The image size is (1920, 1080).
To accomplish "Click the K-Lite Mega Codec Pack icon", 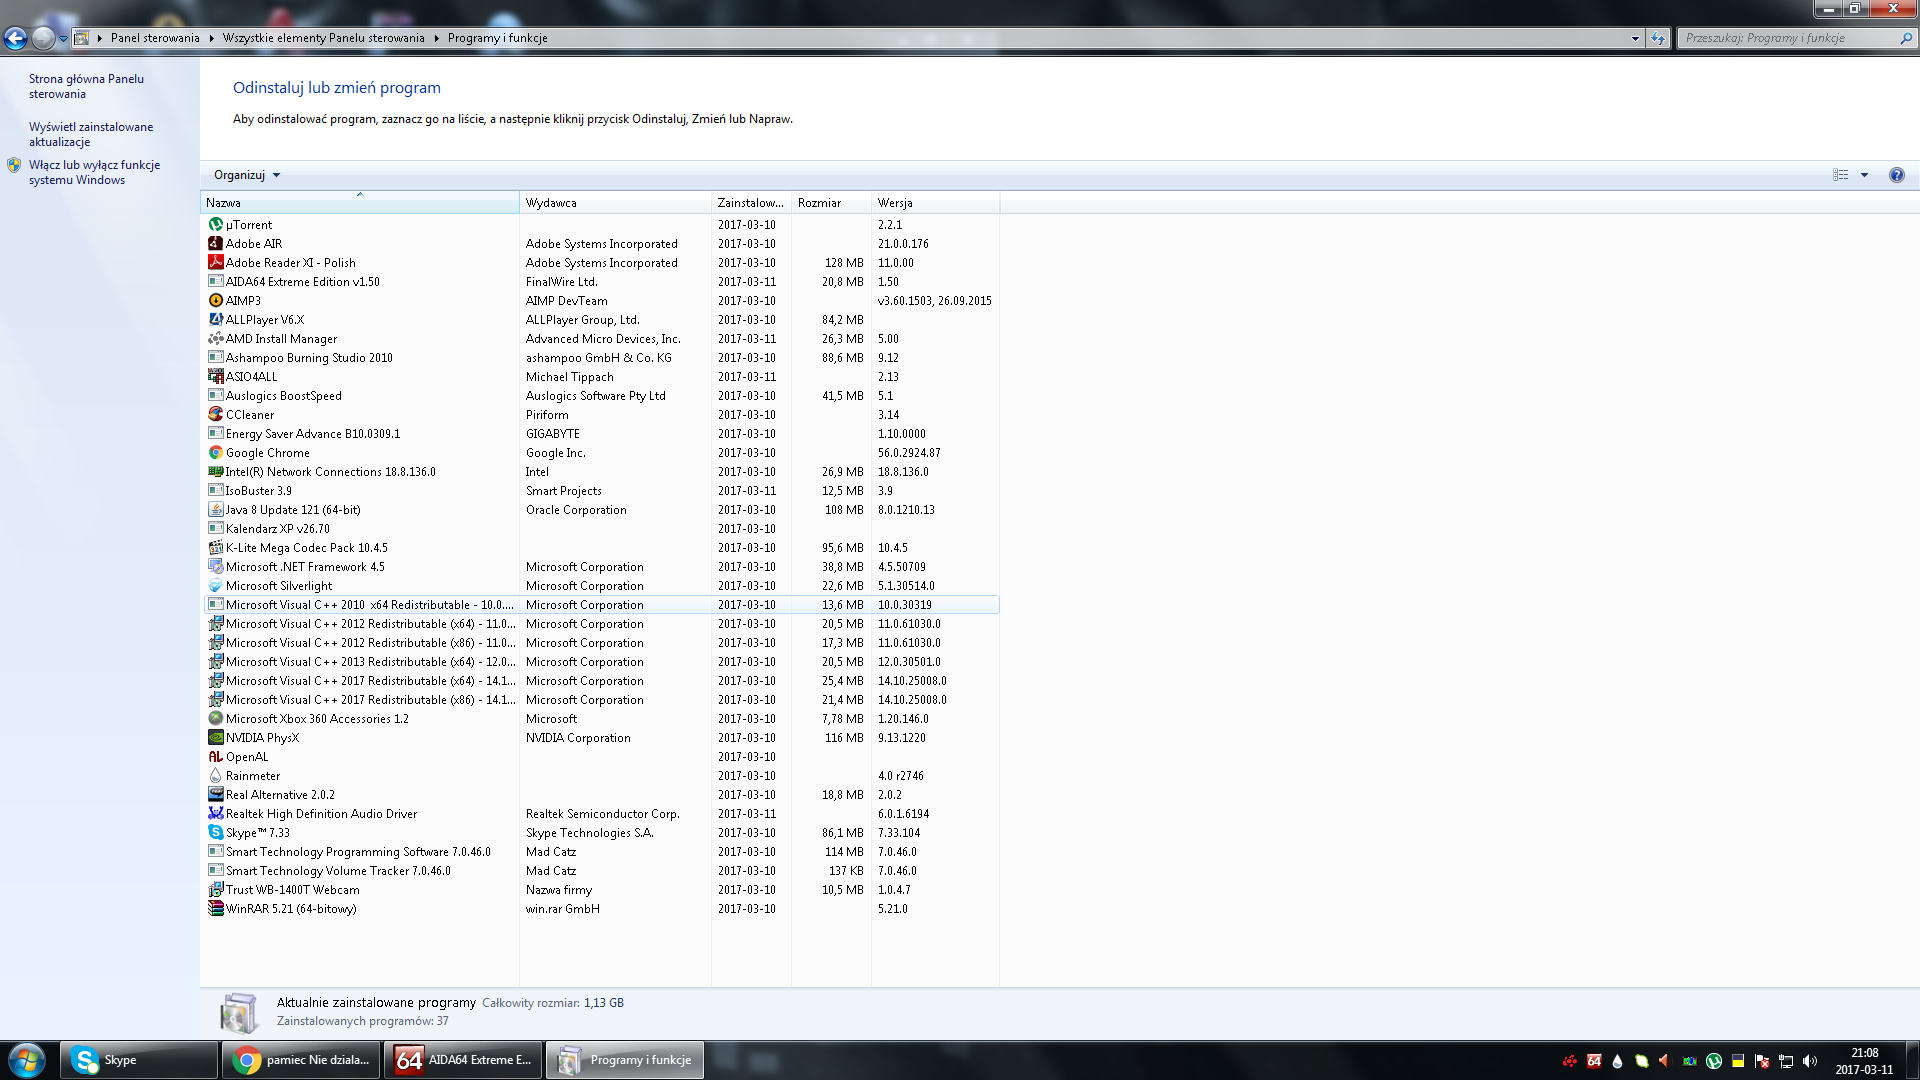I will [215, 548].
